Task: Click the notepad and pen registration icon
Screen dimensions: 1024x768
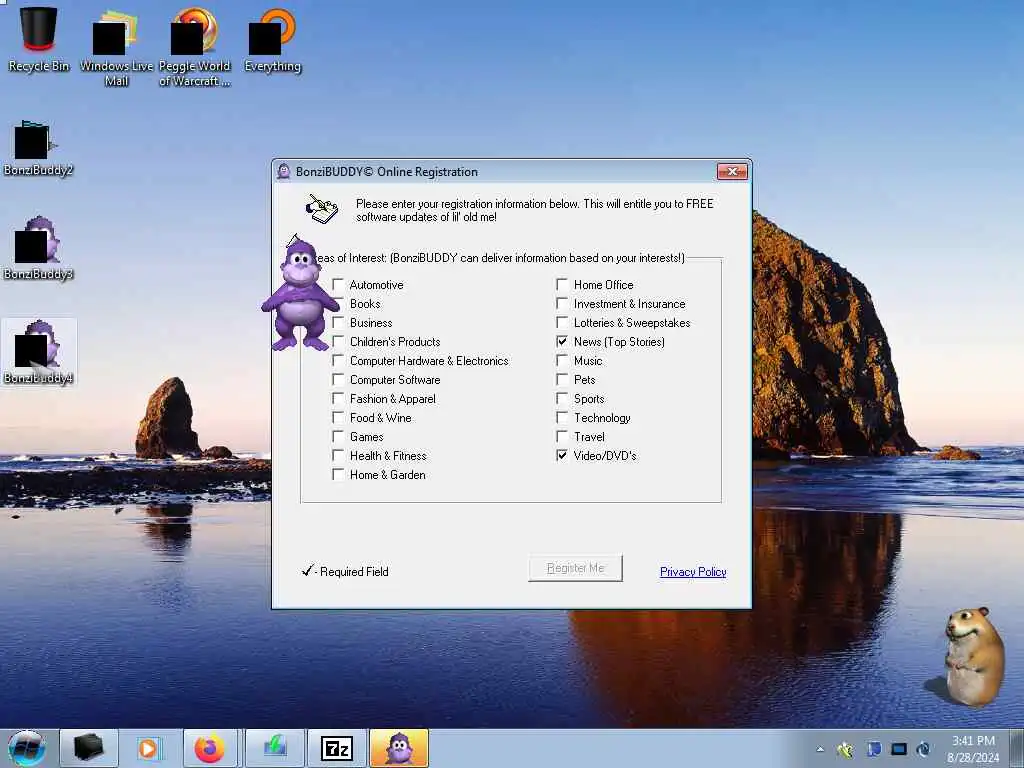Action: click(322, 208)
